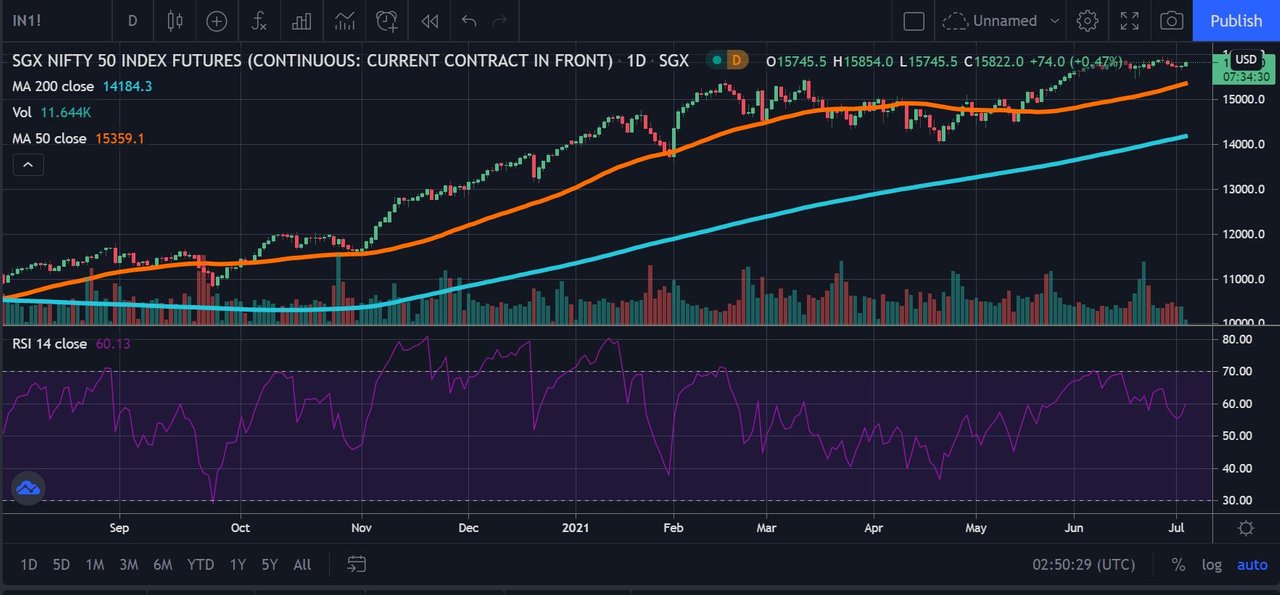Start bar Replay with rewind icon
1280x595 pixels.
coord(430,20)
